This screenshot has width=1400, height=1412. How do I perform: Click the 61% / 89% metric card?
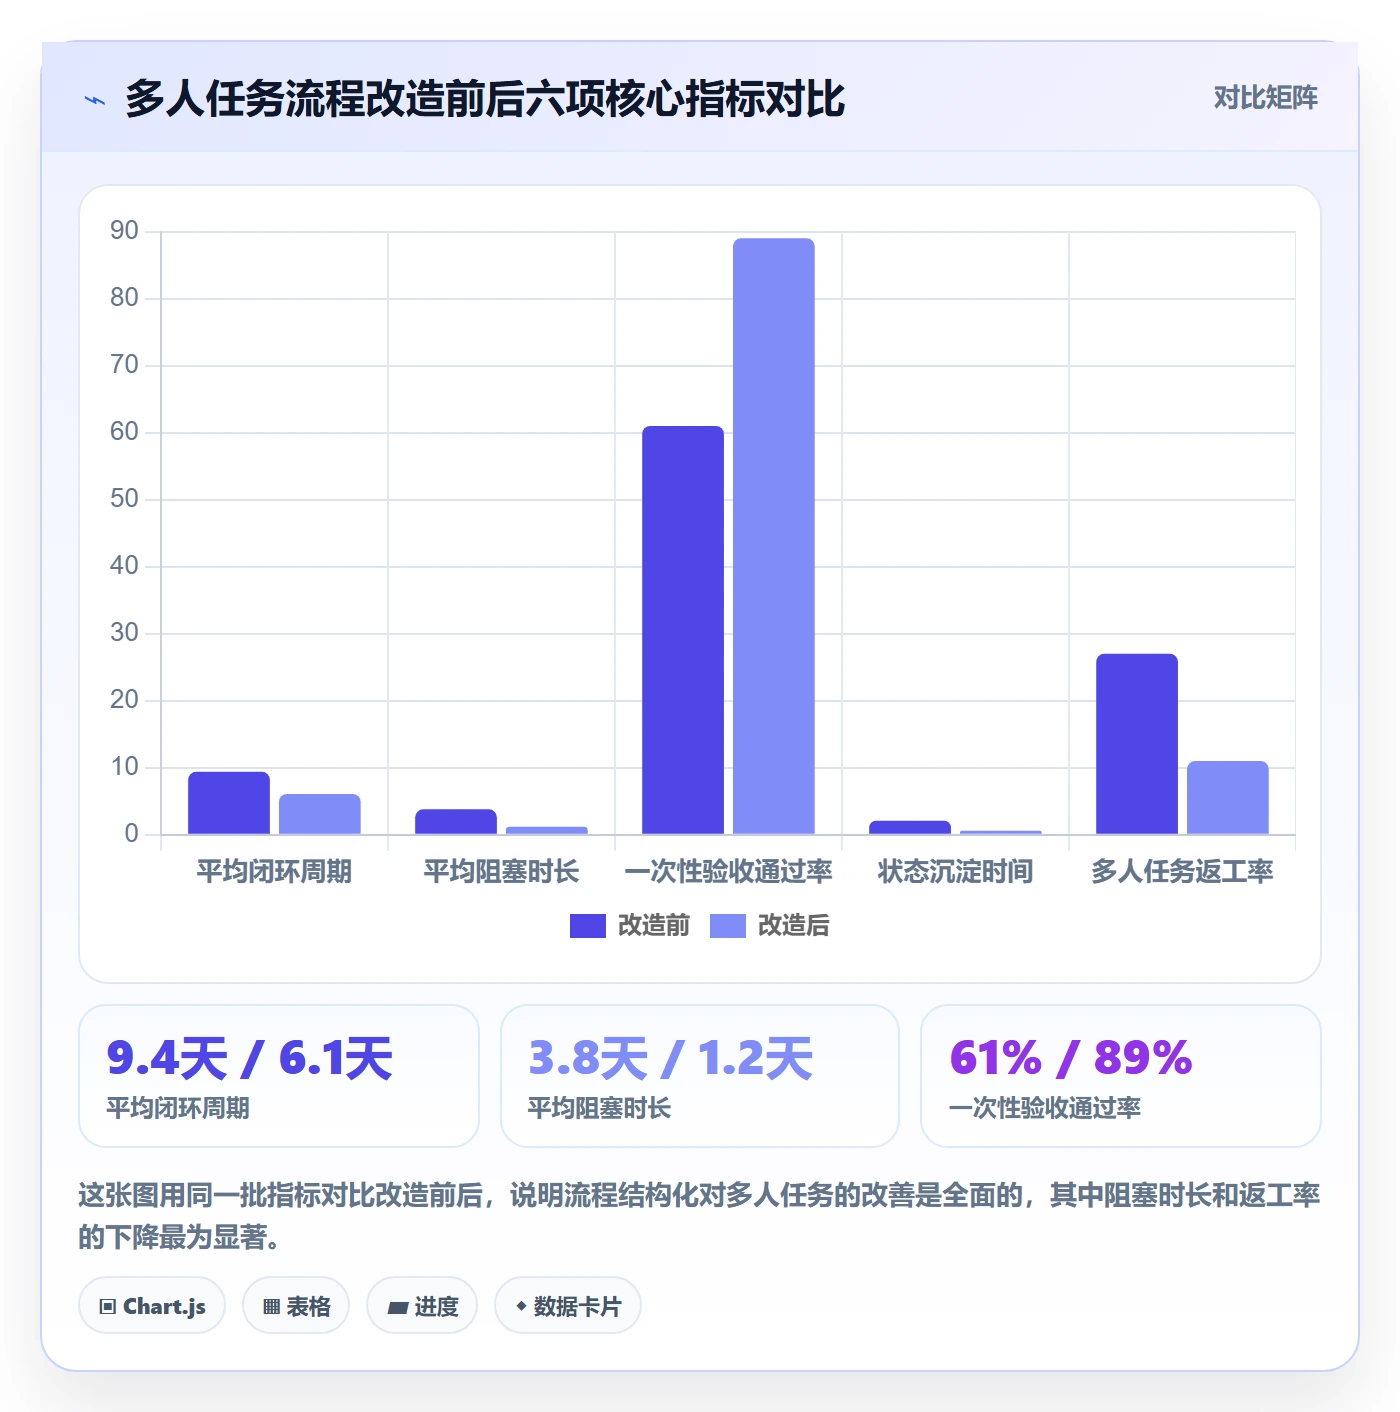[x=1121, y=1076]
